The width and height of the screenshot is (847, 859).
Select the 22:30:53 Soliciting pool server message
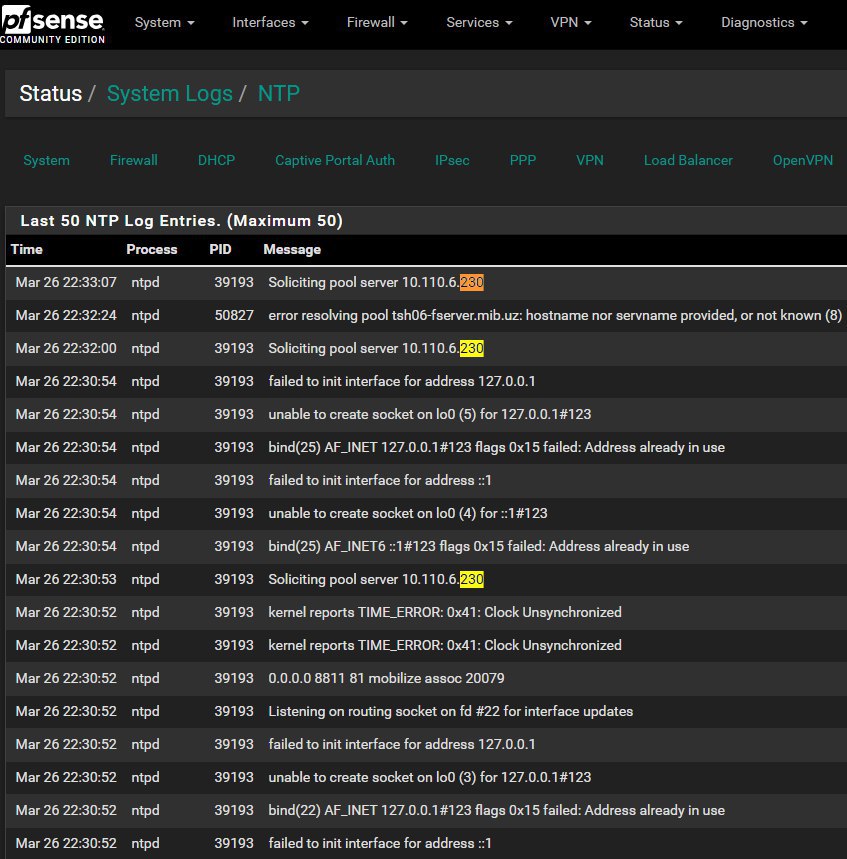(376, 579)
